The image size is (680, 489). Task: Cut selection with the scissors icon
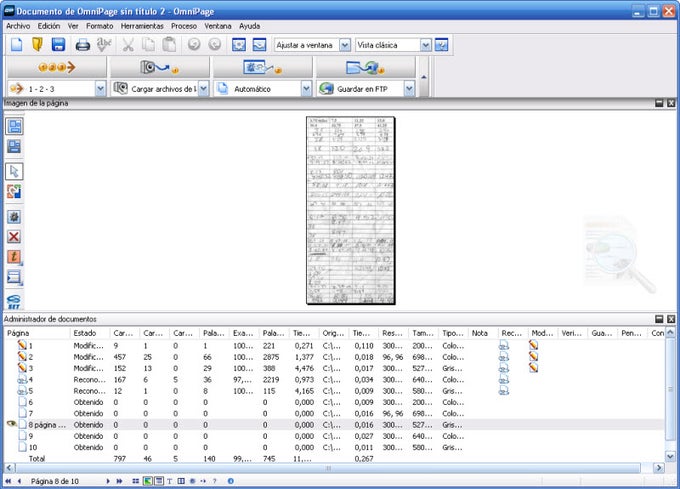coord(128,45)
